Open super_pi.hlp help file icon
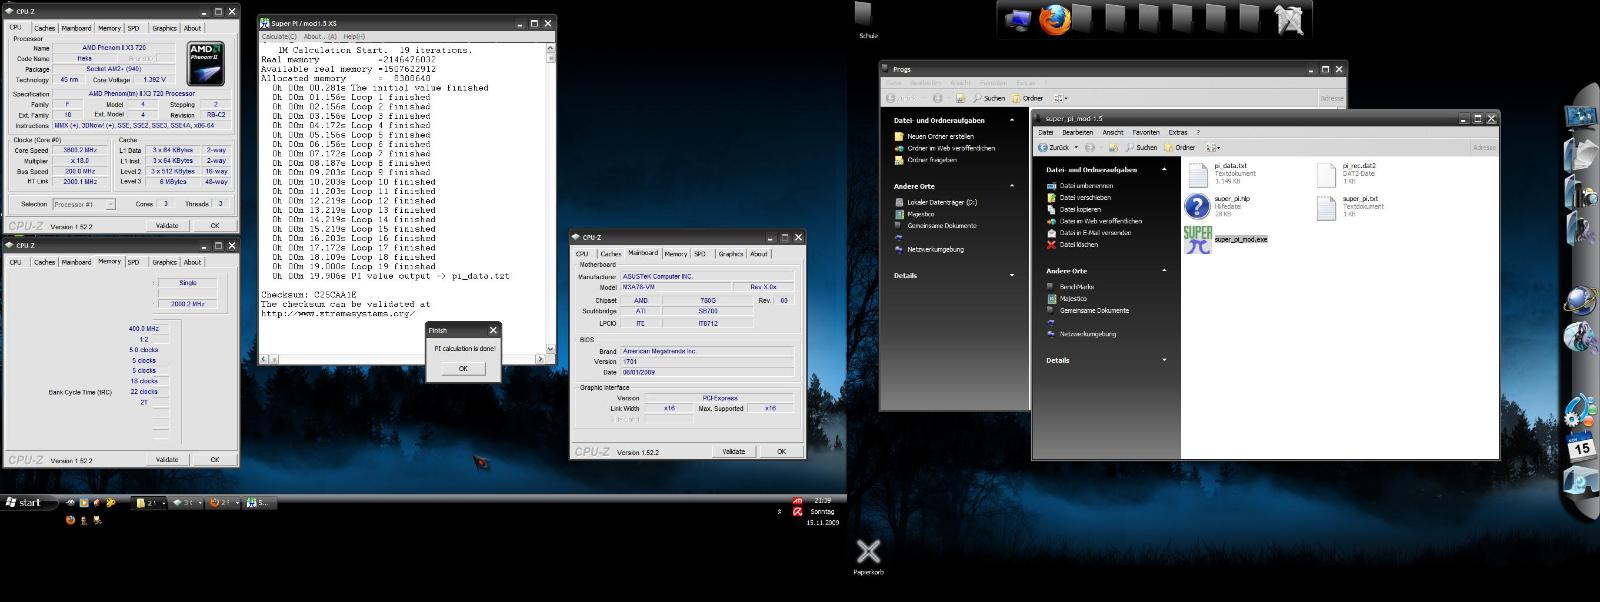 tap(1197, 207)
